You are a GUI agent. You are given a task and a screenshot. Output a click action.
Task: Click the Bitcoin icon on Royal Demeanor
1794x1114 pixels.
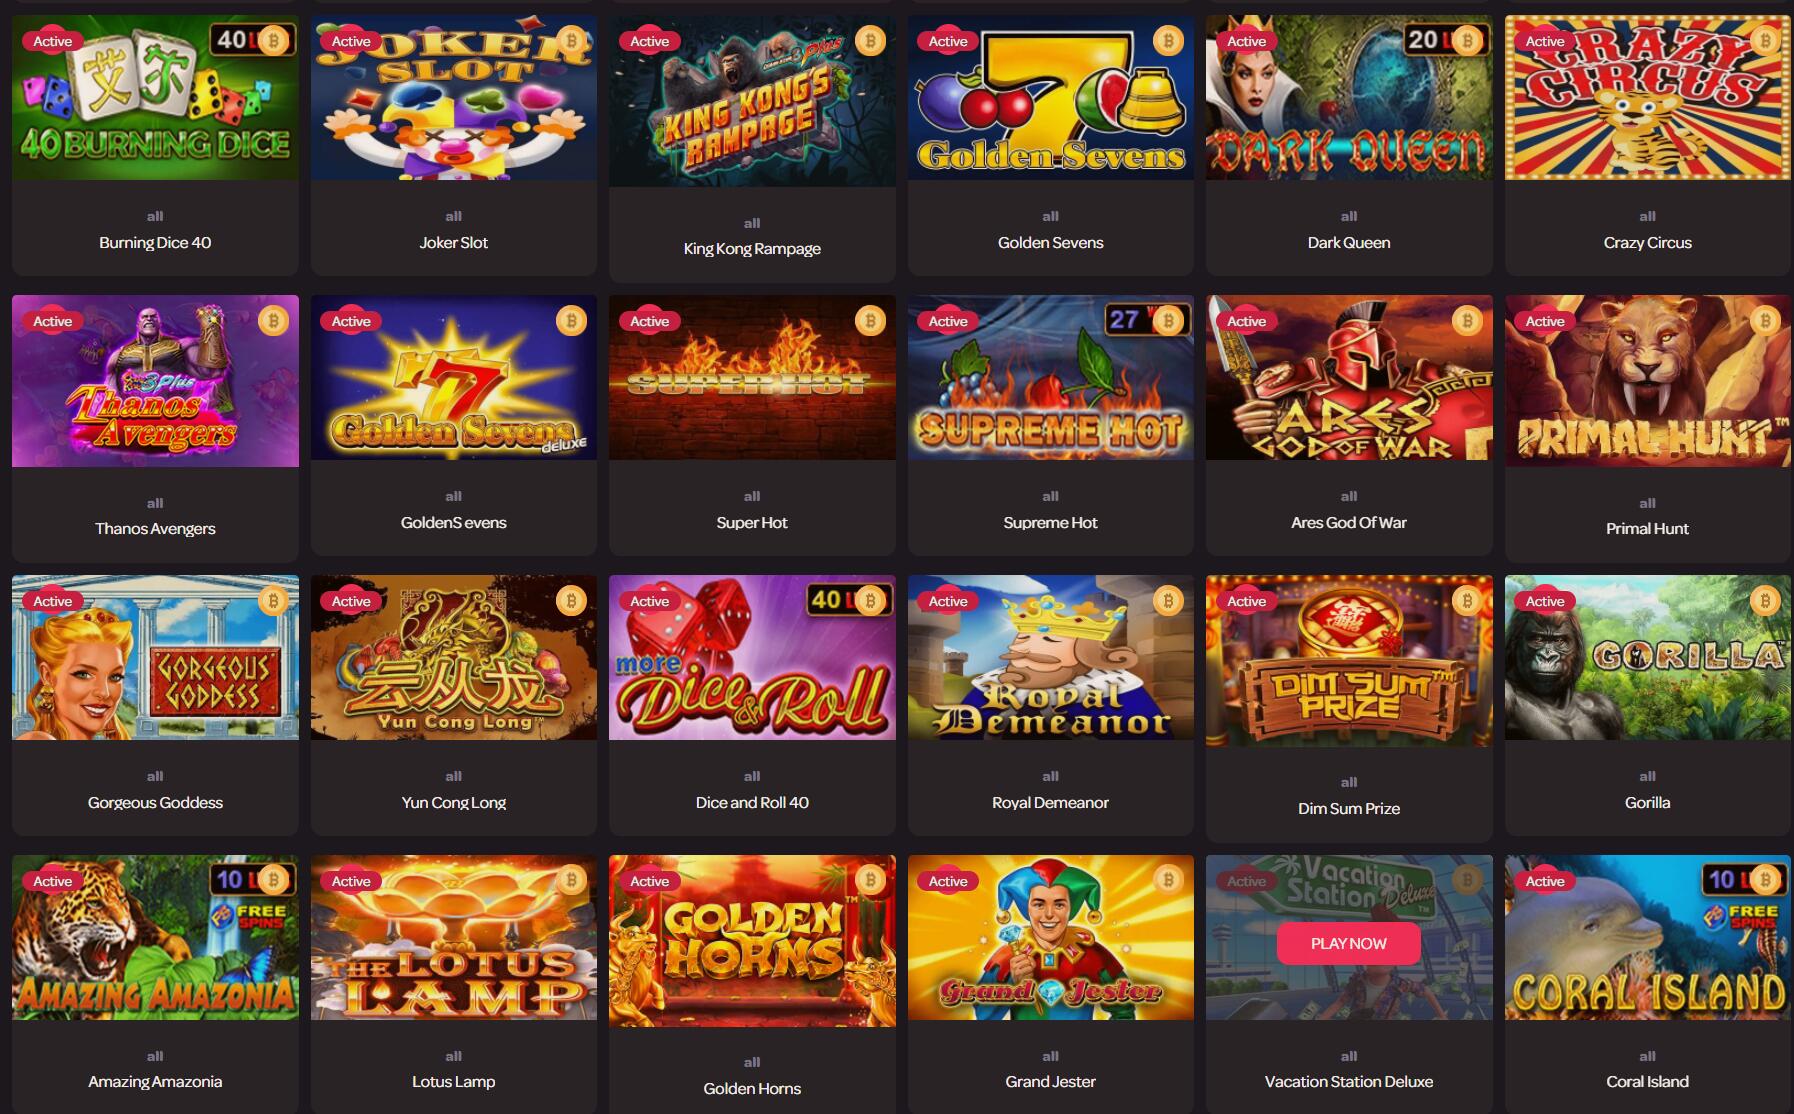point(1168,600)
